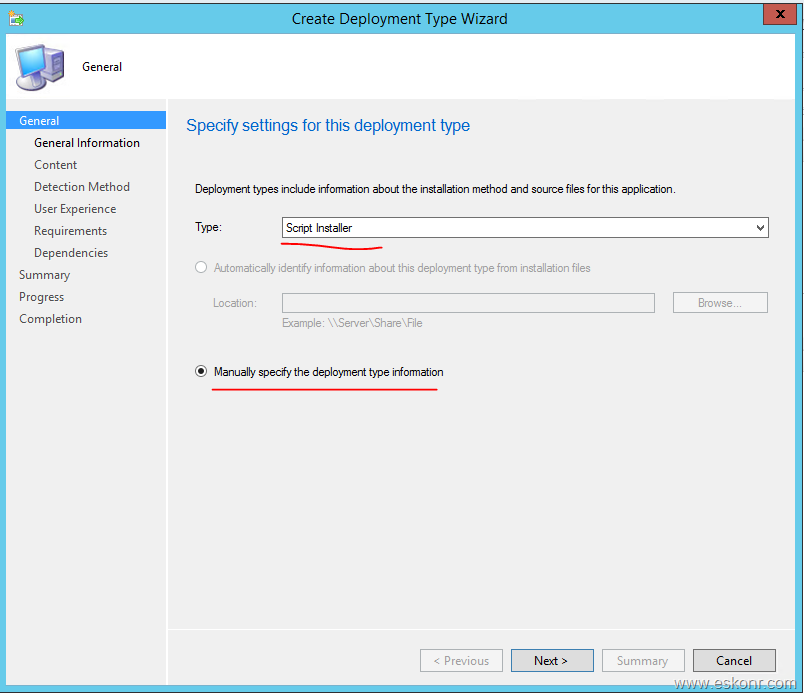Select Manually specify the deployment type information
This screenshot has width=804, height=694.
pyautogui.click(x=202, y=372)
